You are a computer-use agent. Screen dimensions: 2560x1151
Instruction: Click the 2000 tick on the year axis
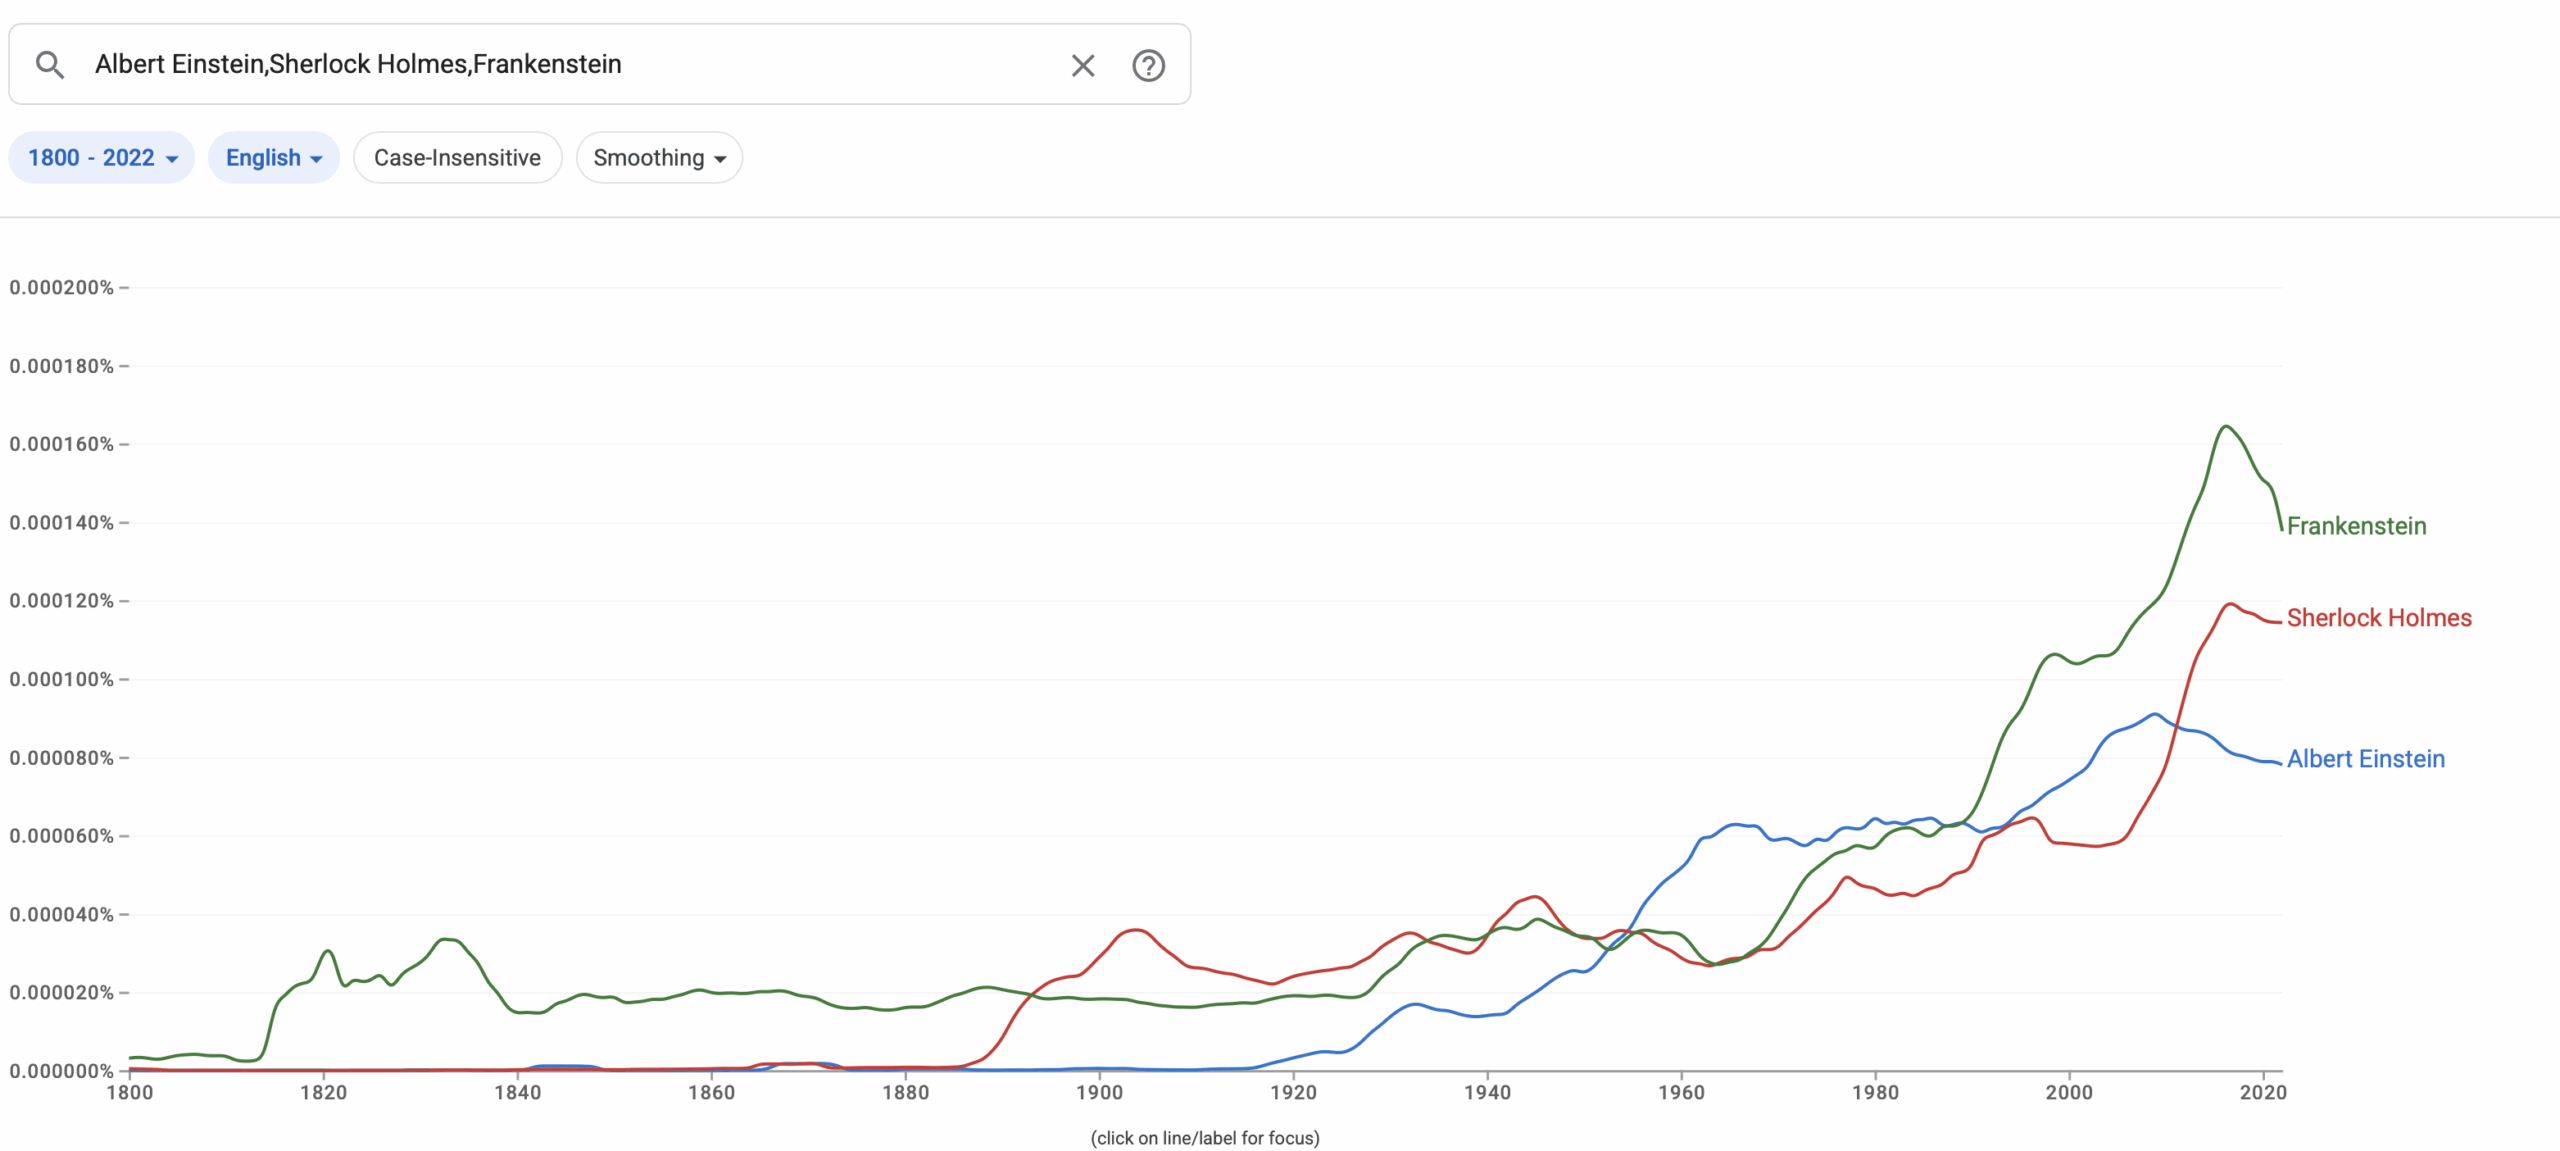click(2068, 1092)
